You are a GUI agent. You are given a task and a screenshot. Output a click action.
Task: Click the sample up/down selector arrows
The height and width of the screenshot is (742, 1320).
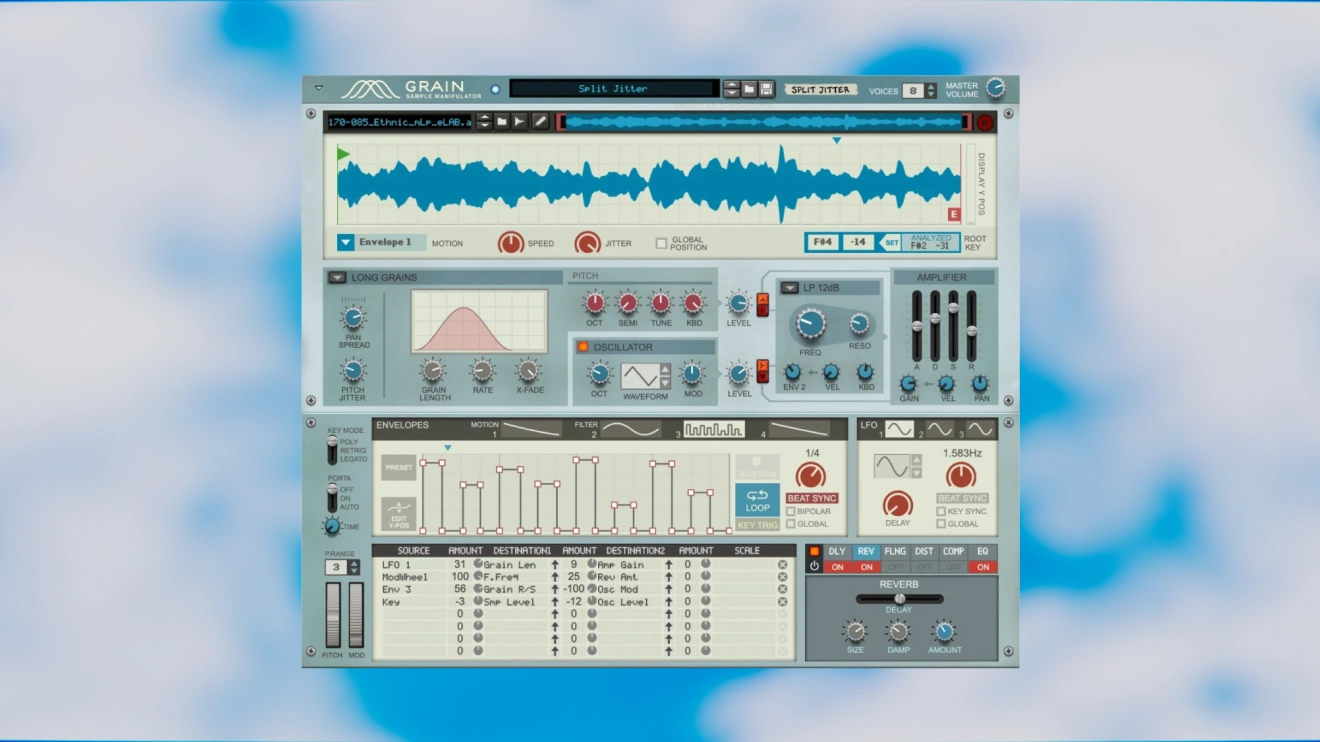click(484, 122)
